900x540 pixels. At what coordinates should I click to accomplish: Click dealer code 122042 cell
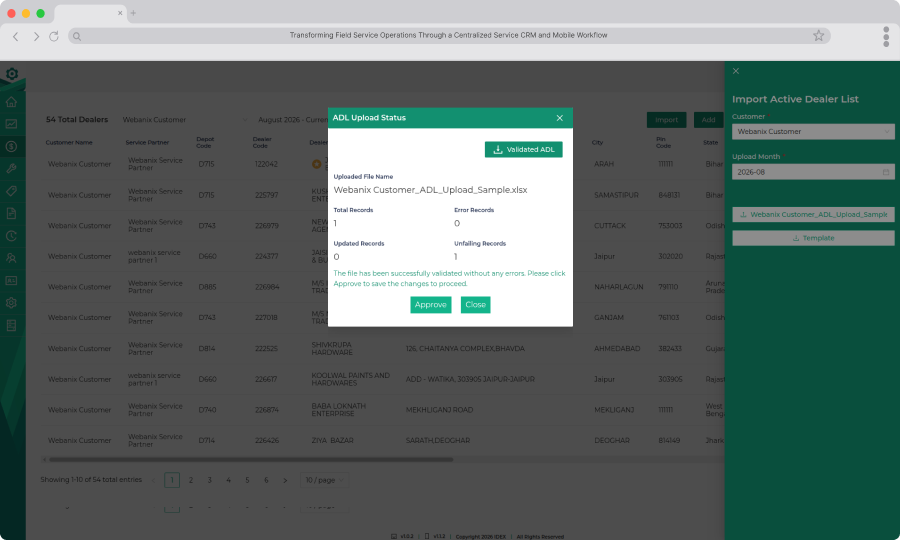click(x=266, y=164)
